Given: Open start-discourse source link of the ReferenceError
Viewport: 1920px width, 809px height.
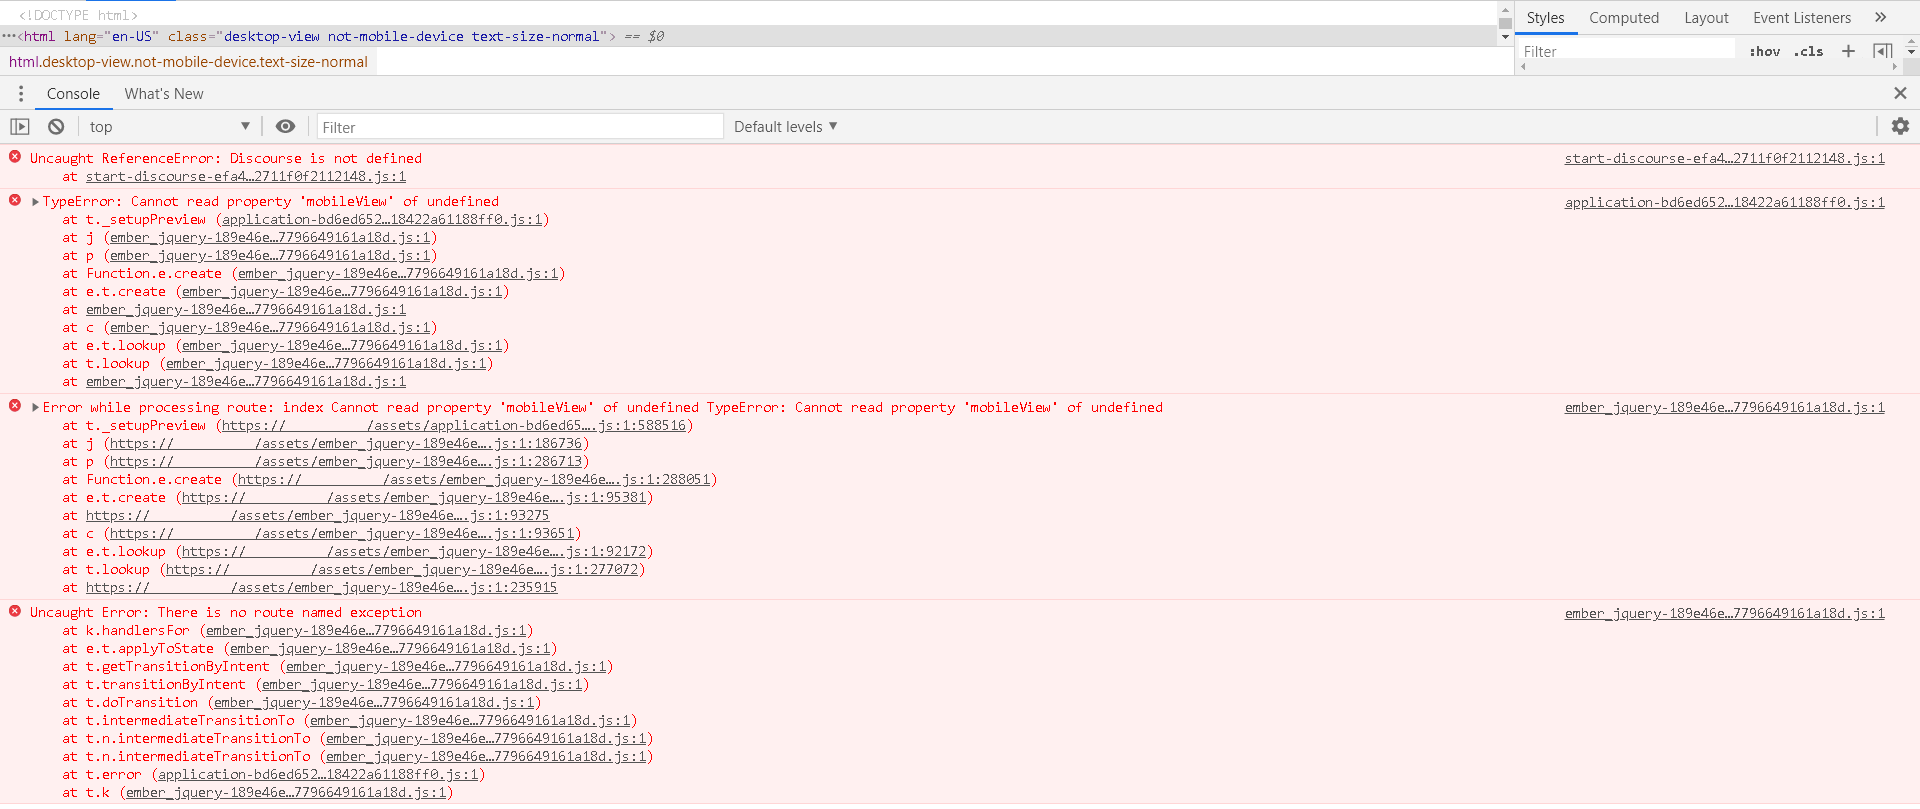Looking at the screenshot, I should [x=1724, y=158].
